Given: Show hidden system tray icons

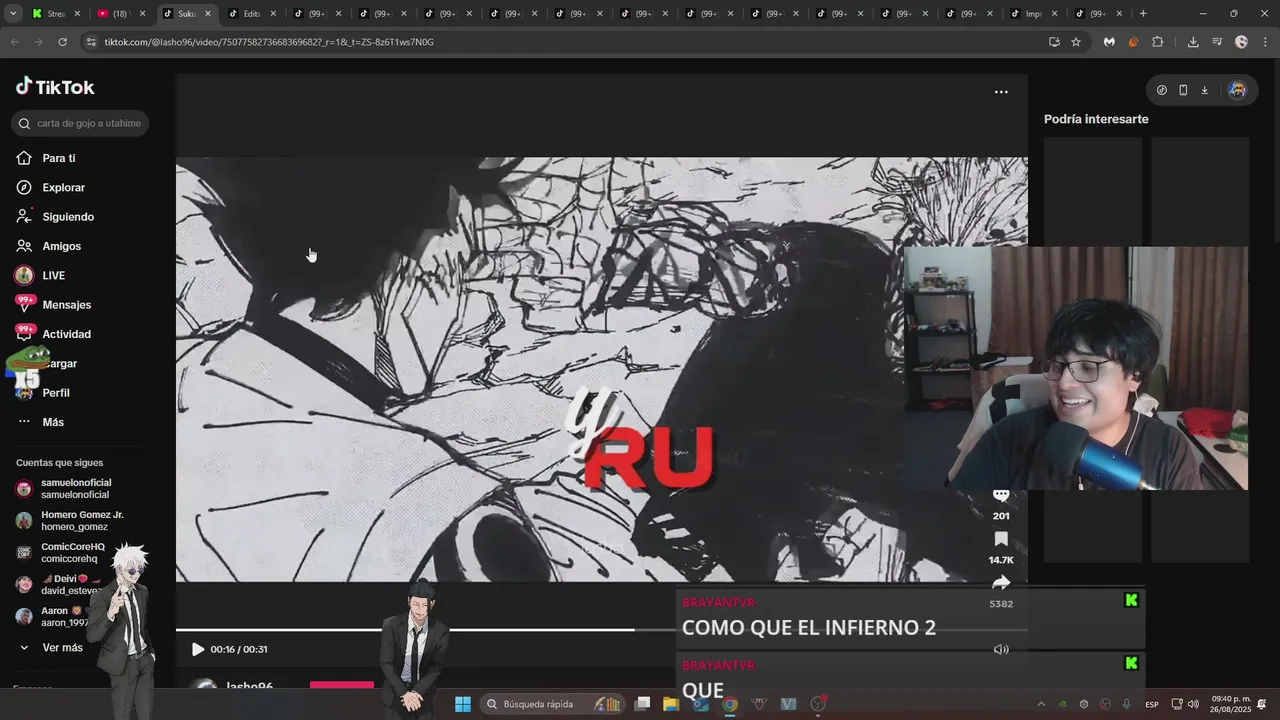Looking at the screenshot, I should click(x=1041, y=704).
